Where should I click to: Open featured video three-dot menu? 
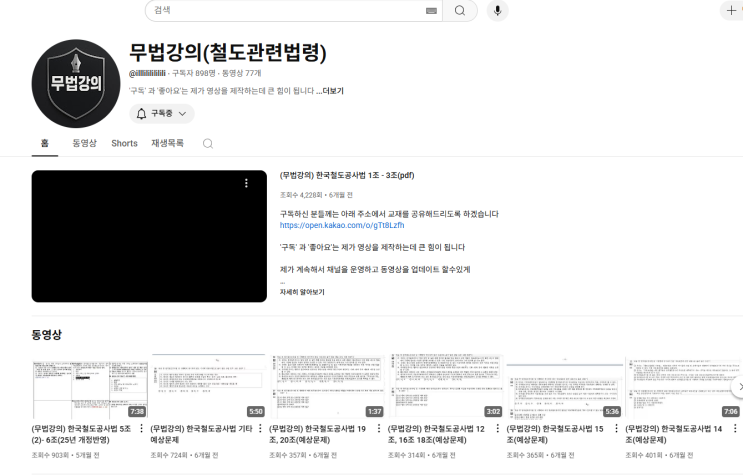(246, 183)
